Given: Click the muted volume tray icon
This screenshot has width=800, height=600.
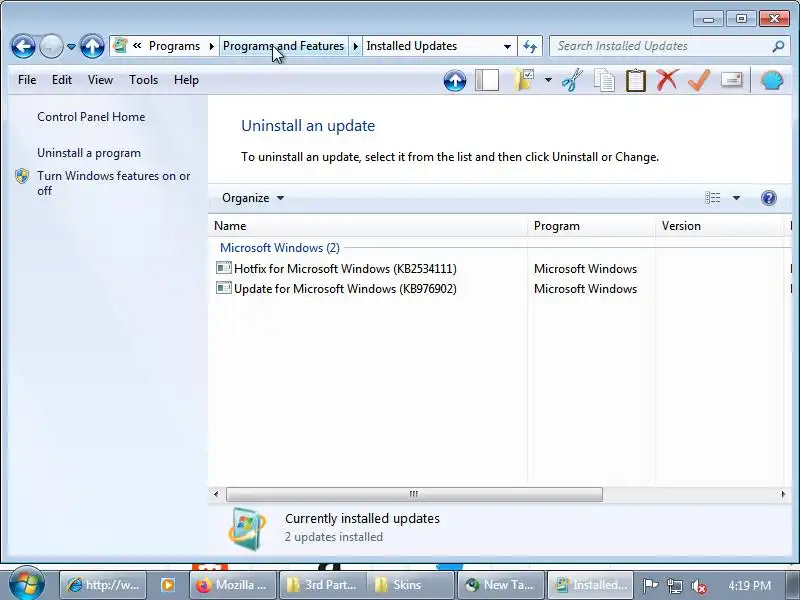Looking at the screenshot, I should pos(698,586).
